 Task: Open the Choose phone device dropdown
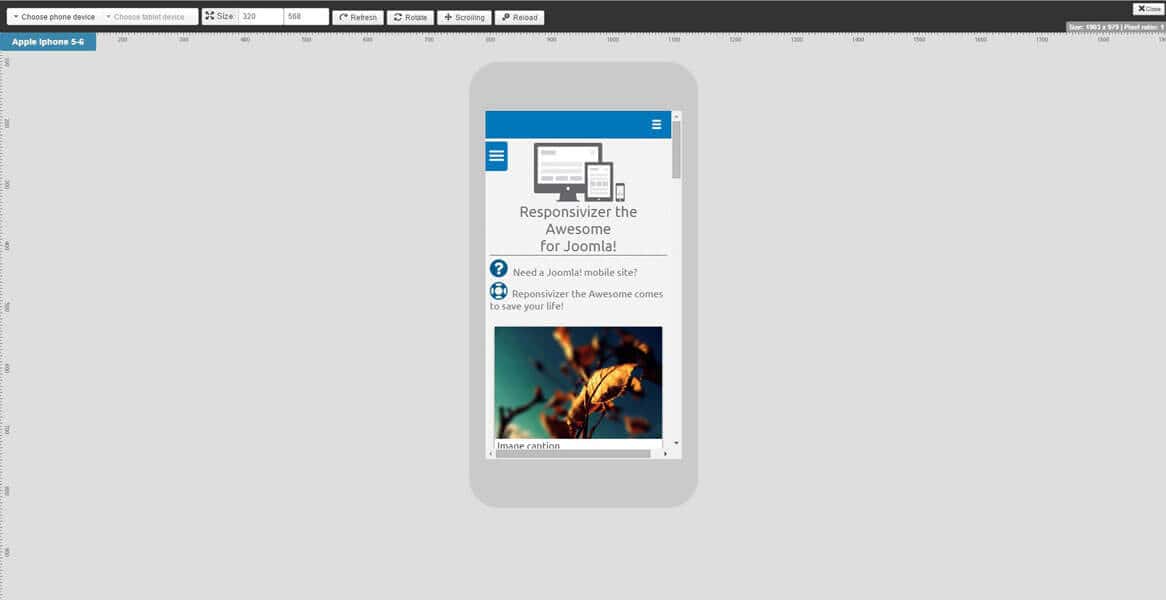(x=54, y=17)
